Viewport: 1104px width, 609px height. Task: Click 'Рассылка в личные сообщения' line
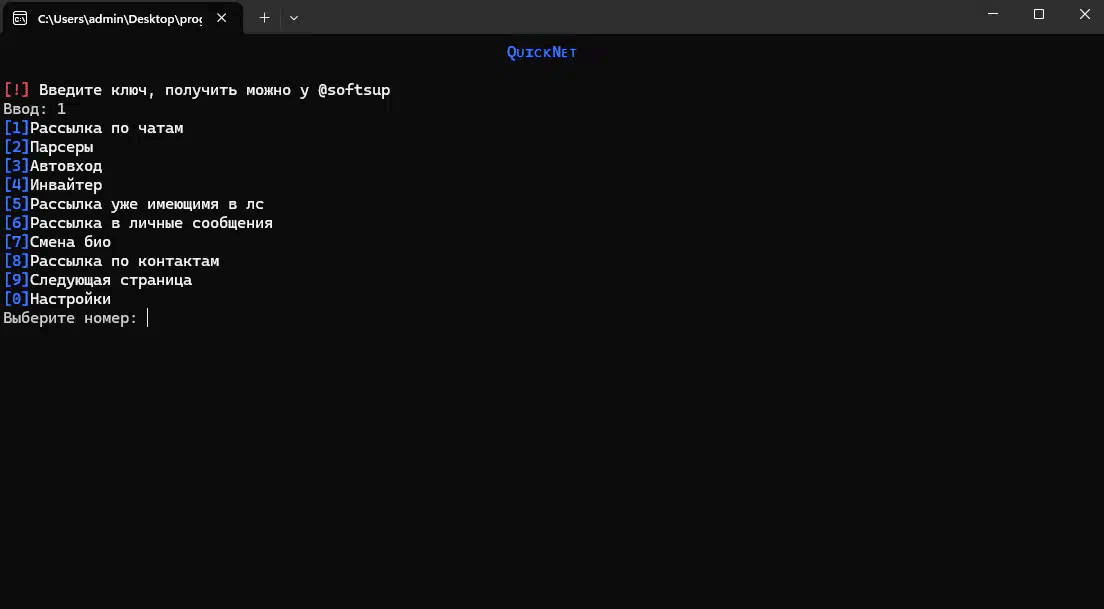(138, 223)
